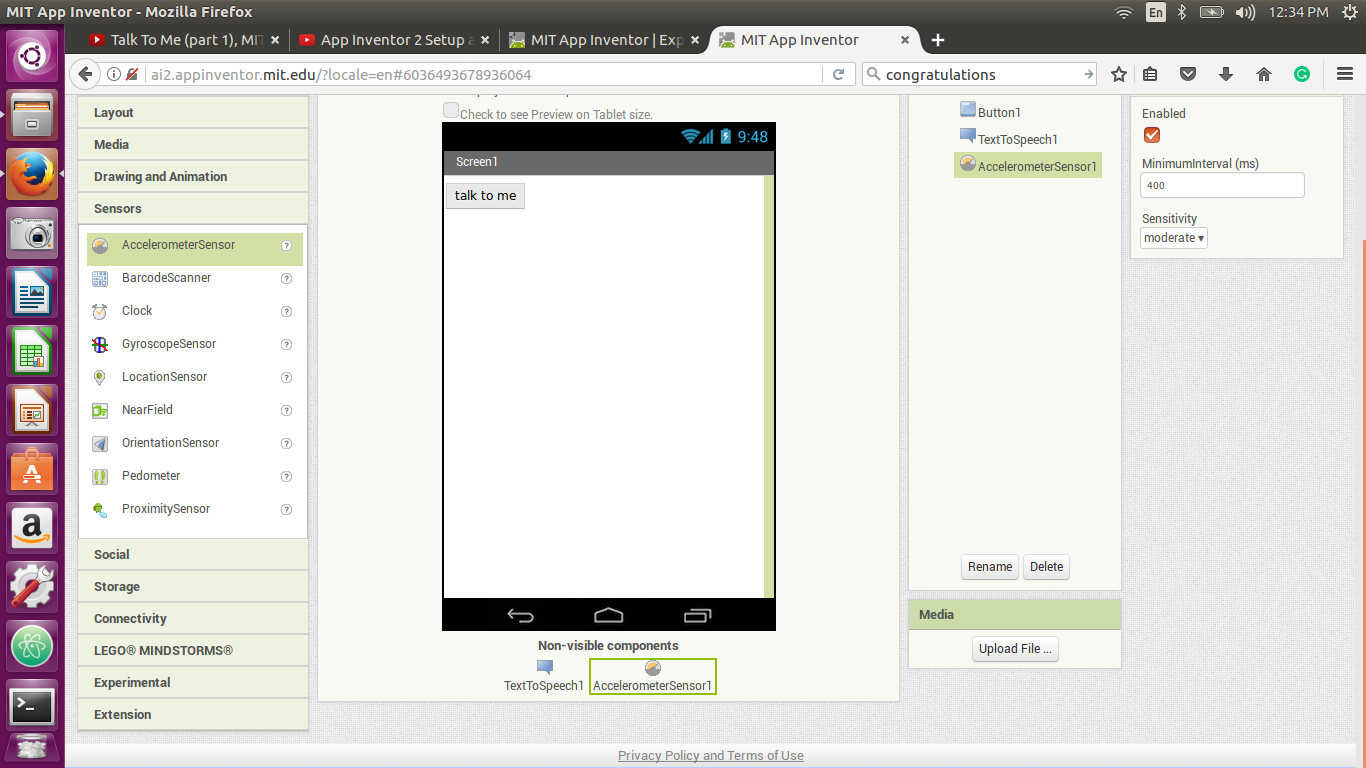Expand the Media palette section
1366x768 pixels.
click(x=193, y=145)
